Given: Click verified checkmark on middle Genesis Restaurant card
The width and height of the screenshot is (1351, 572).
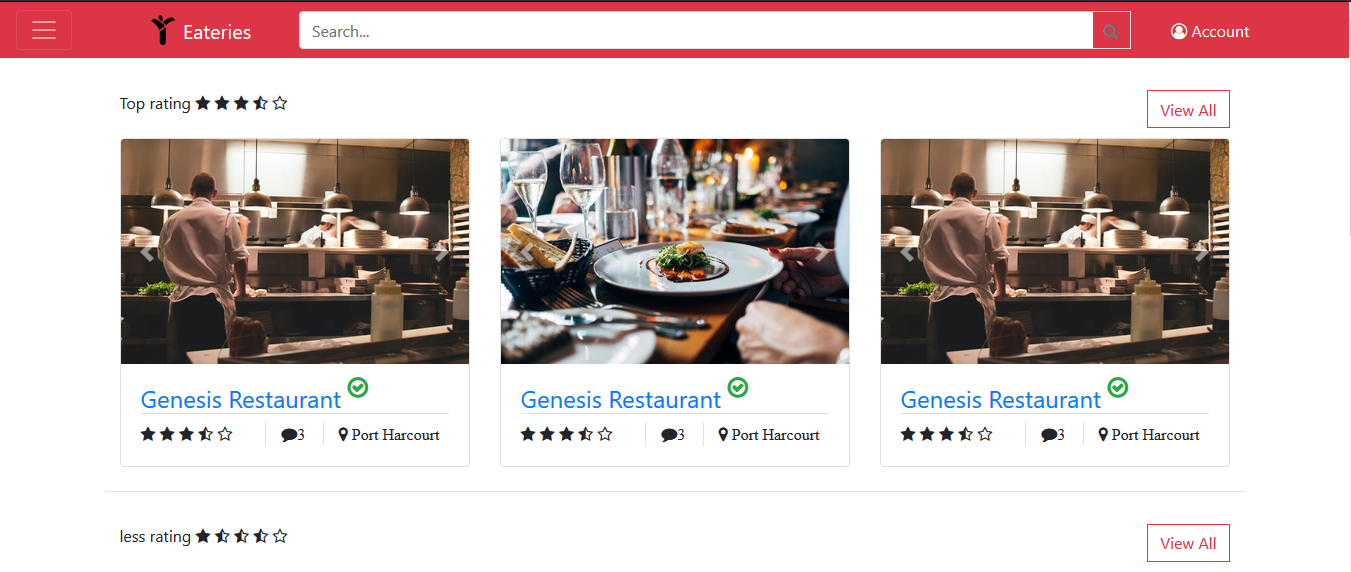Looking at the screenshot, I should pyautogui.click(x=738, y=387).
